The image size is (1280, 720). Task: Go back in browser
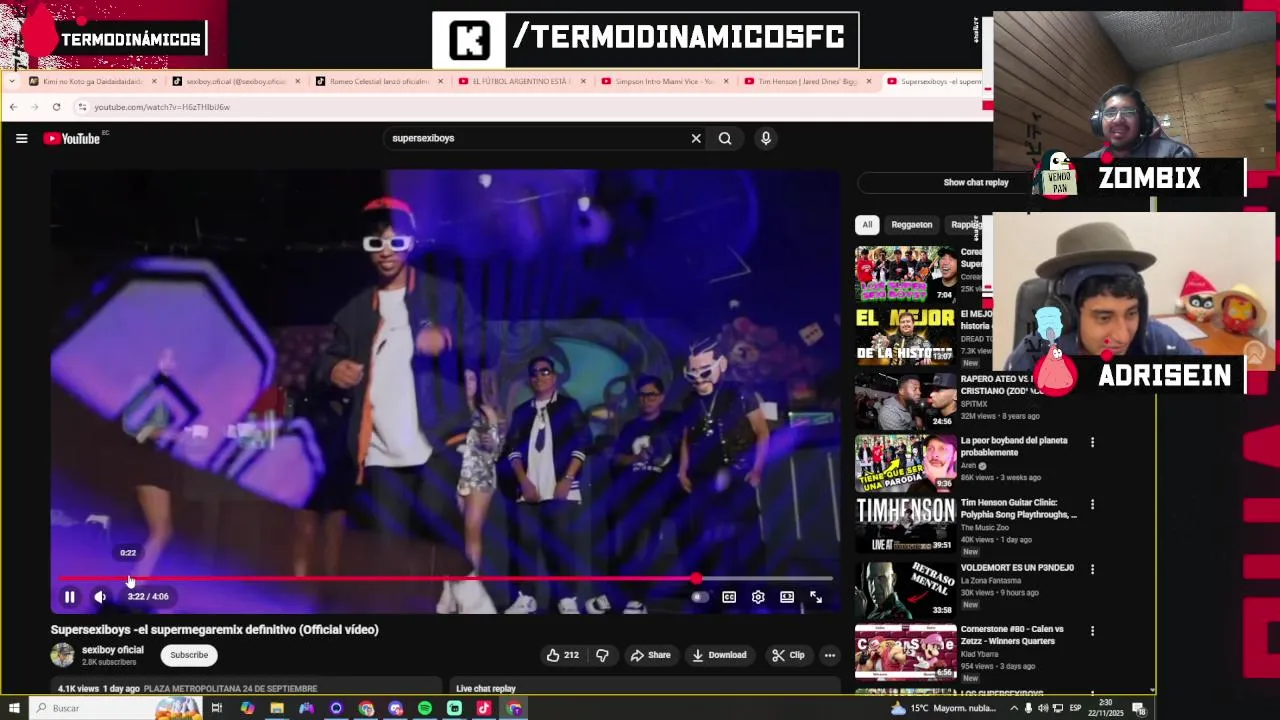[x=13, y=107]
